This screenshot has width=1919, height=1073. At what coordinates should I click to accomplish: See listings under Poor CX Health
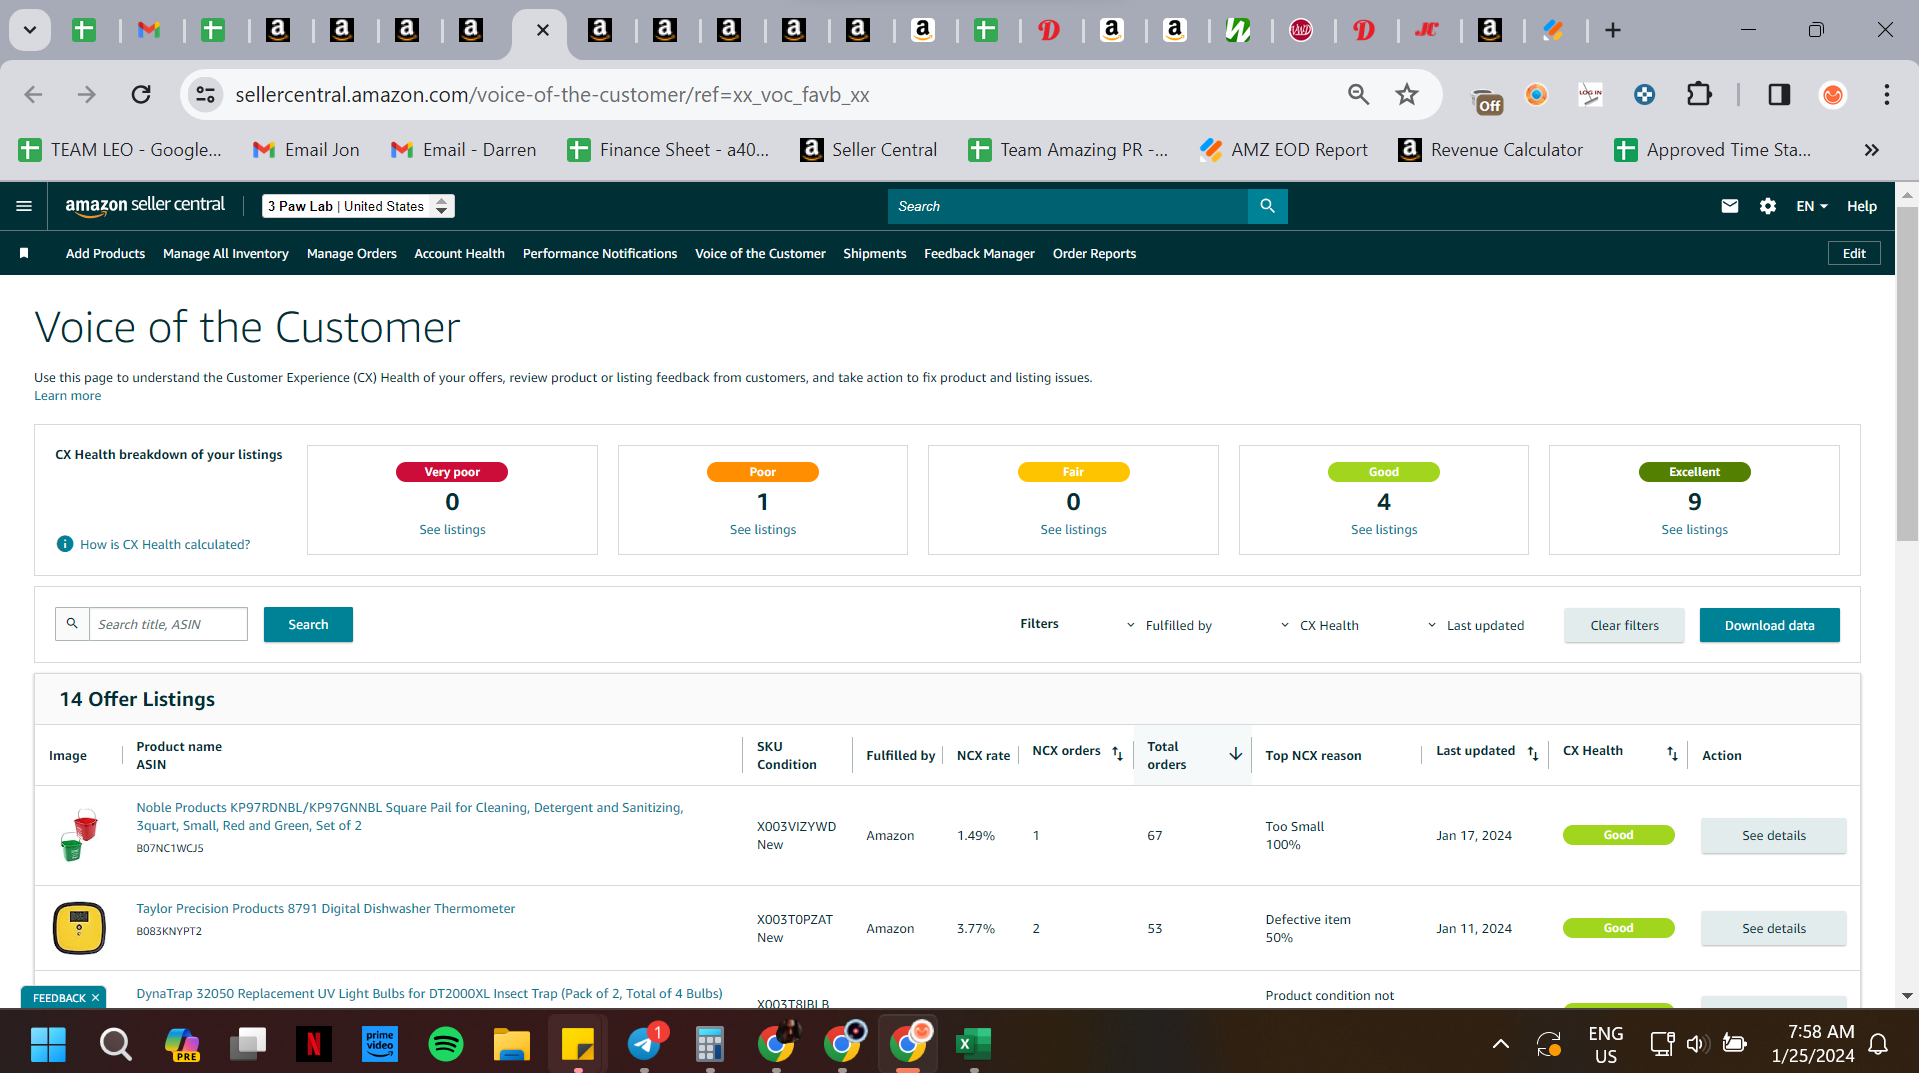click(763, 529)
